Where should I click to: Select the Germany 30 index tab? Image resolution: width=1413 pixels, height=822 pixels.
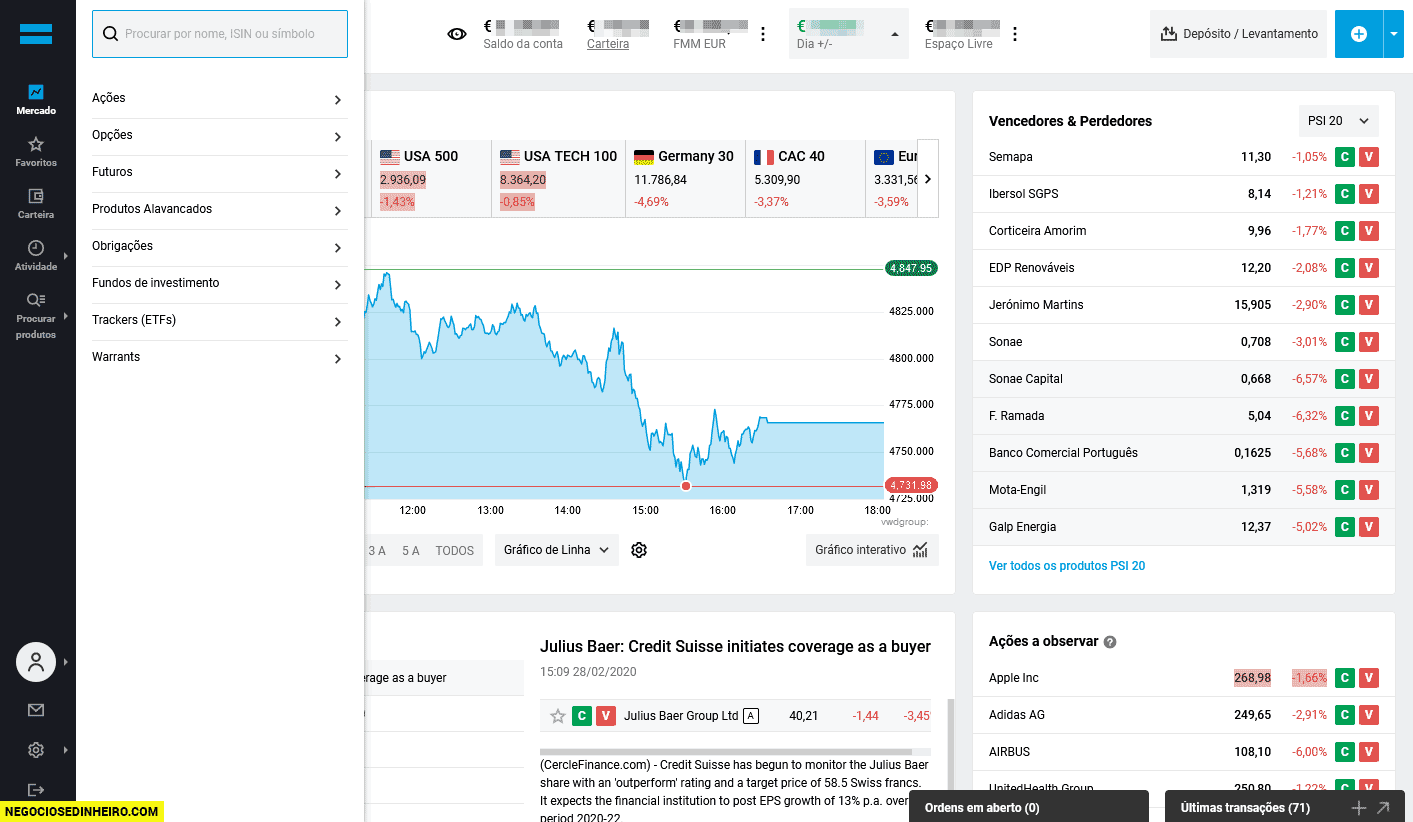tap(686, 179)
